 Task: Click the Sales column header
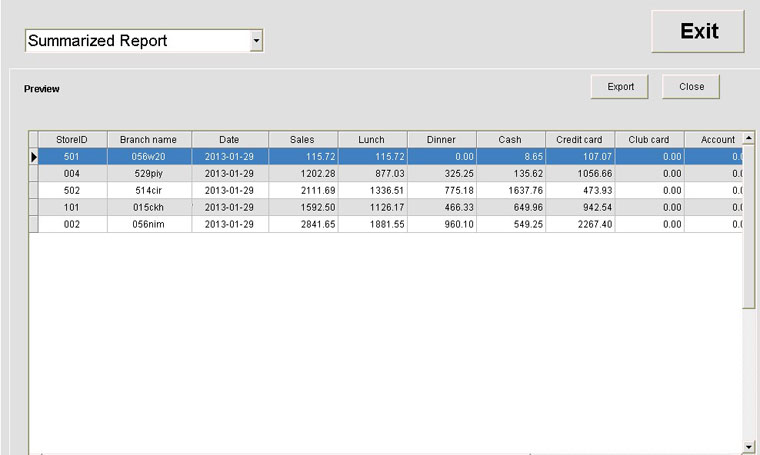pos(303,140)
